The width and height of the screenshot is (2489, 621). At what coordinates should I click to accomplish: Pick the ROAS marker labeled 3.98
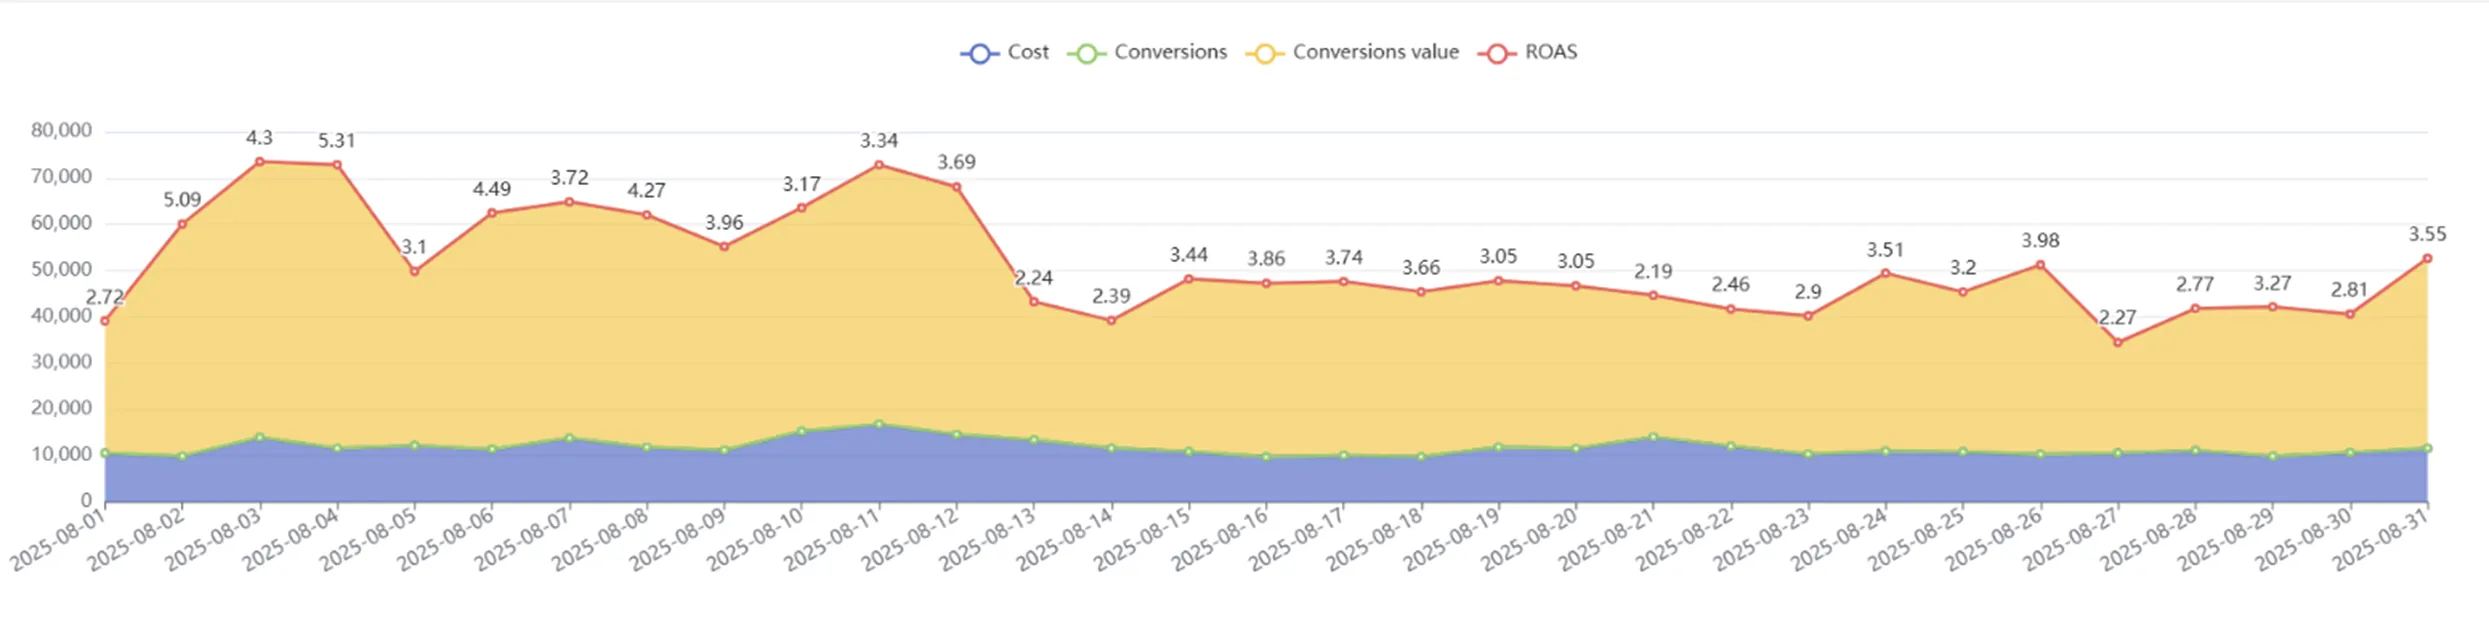pos(2040,265)
